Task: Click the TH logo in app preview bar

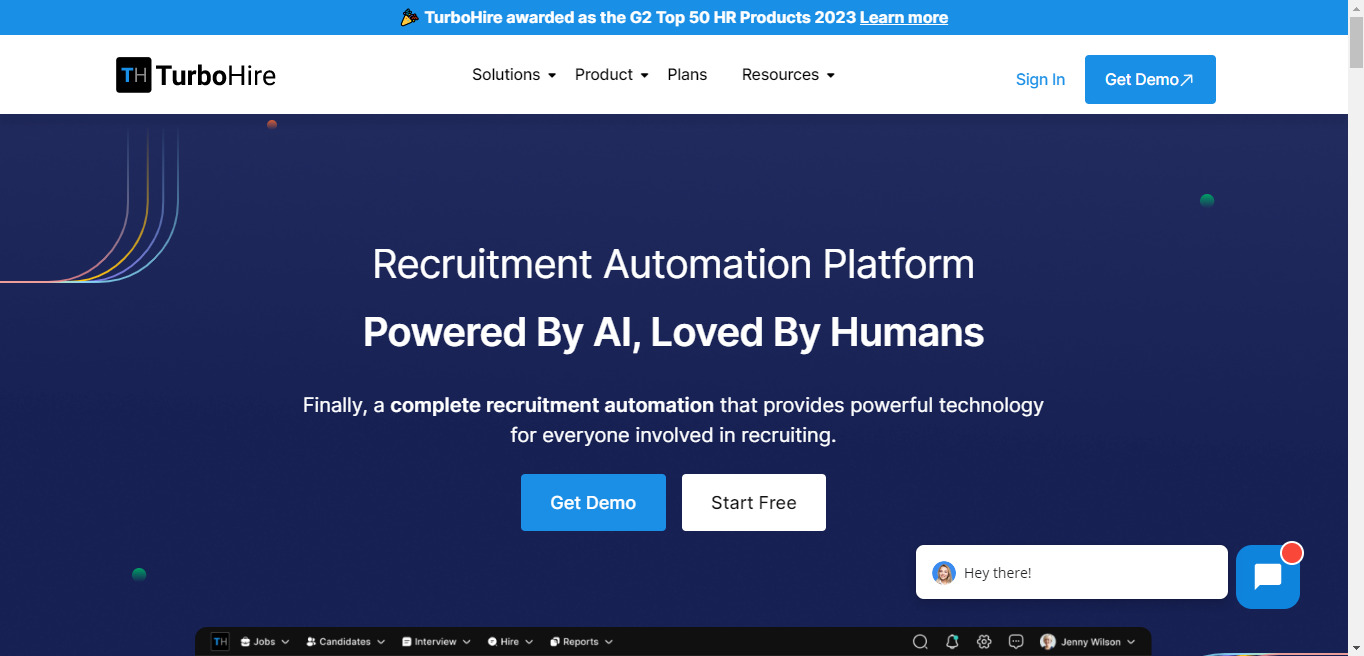Action: (220, 642)
